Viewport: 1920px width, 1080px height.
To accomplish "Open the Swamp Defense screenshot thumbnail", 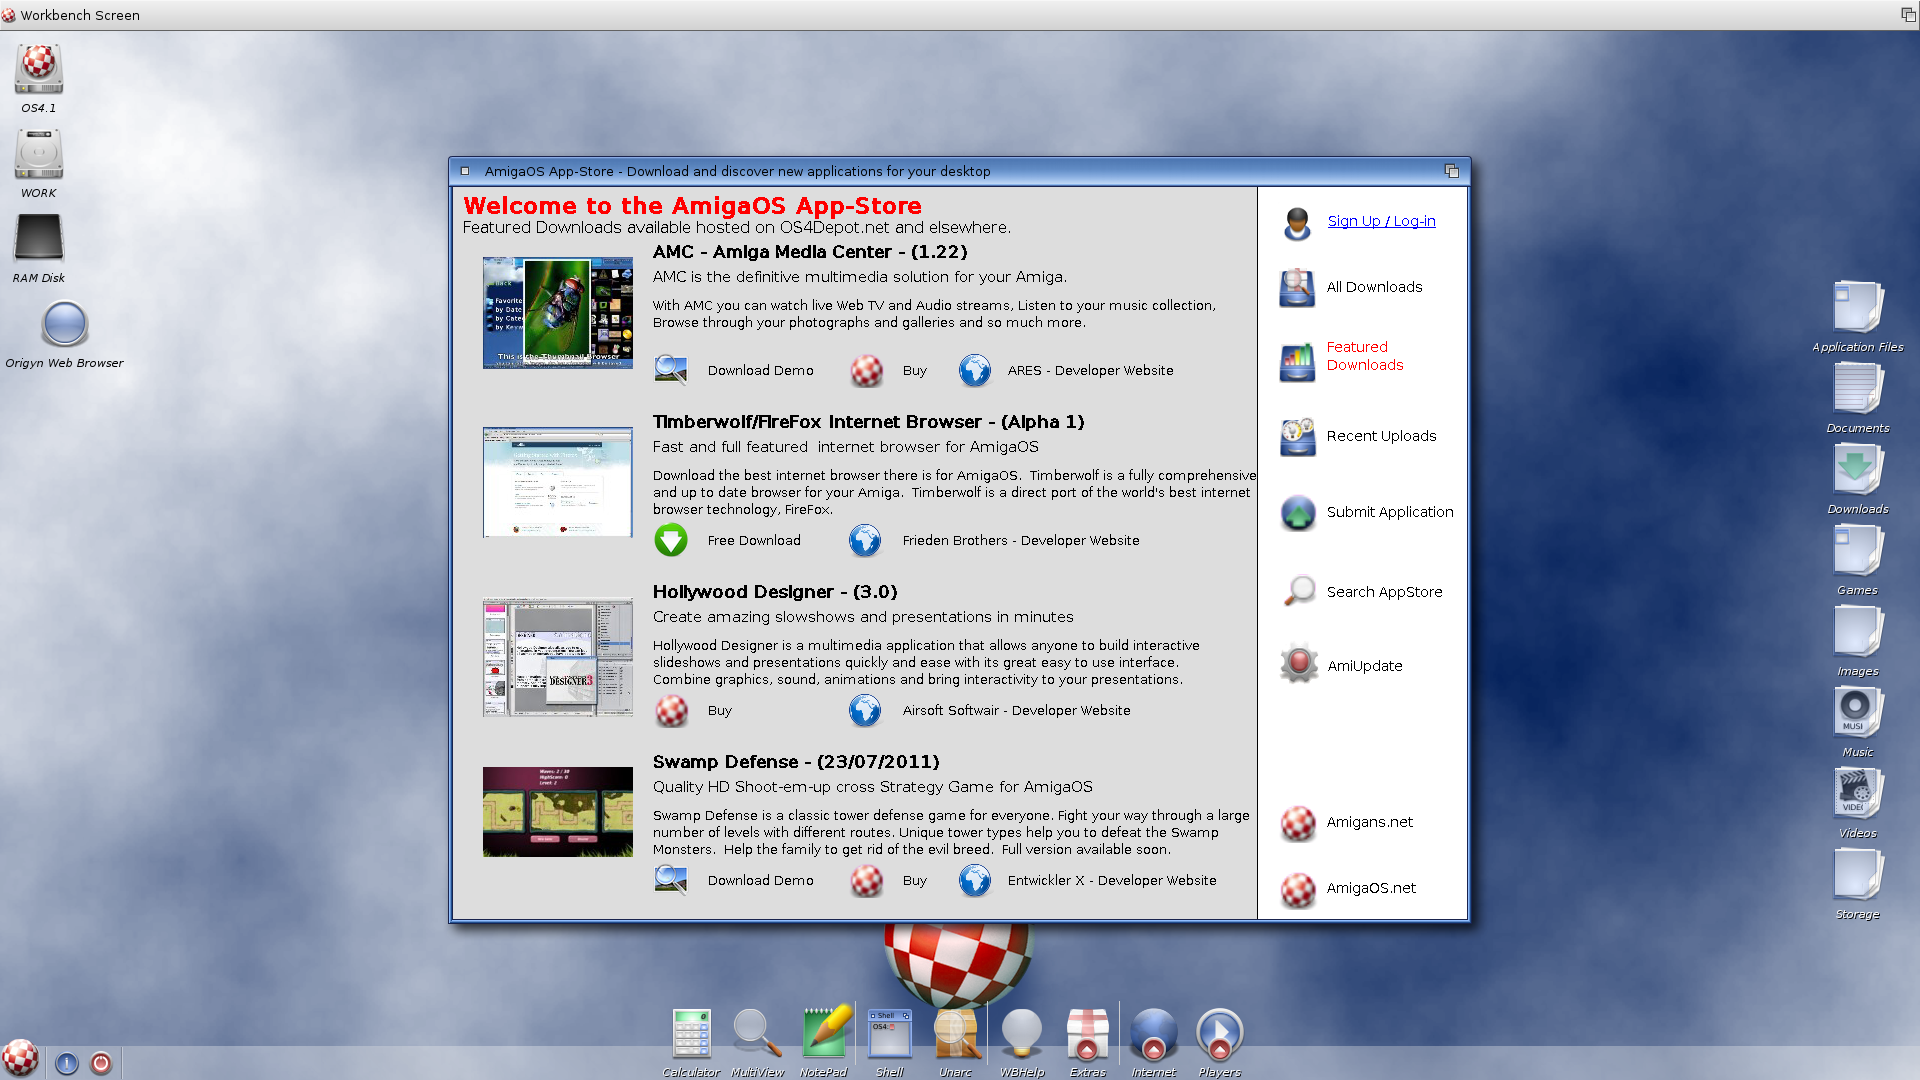I will (558, 812).
